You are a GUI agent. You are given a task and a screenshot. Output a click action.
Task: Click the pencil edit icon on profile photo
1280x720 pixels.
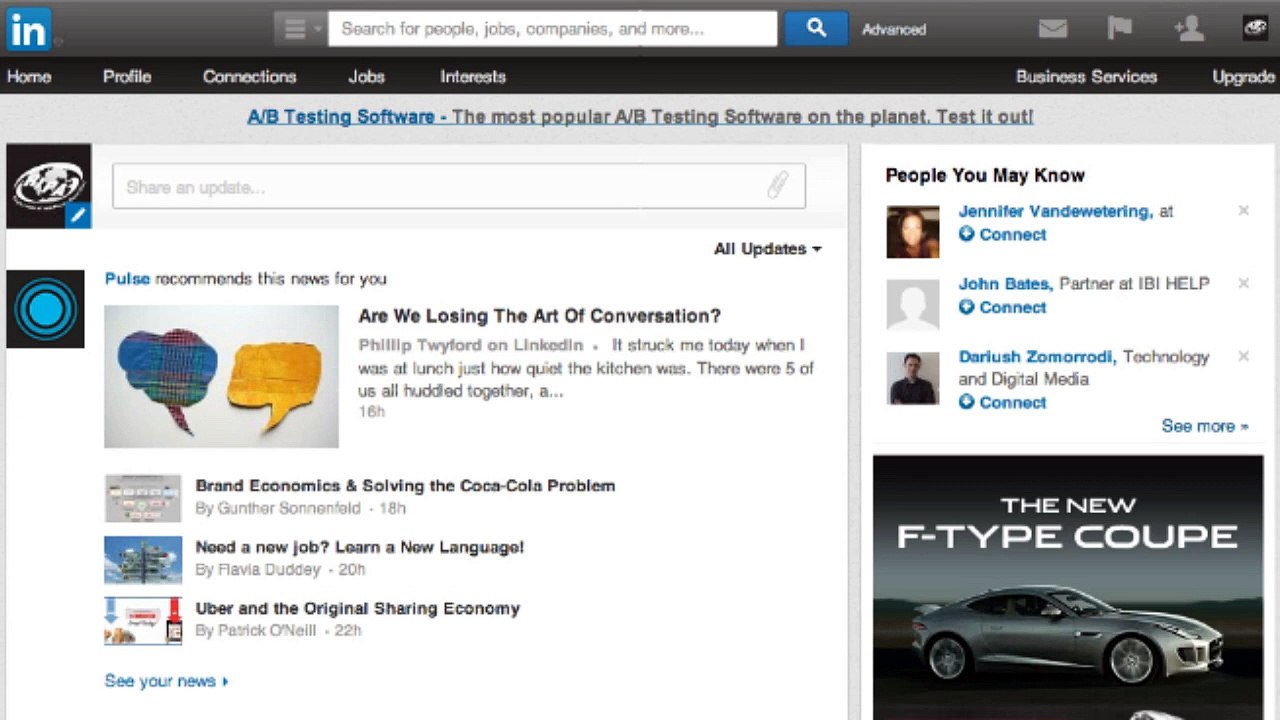pos(78,214)
